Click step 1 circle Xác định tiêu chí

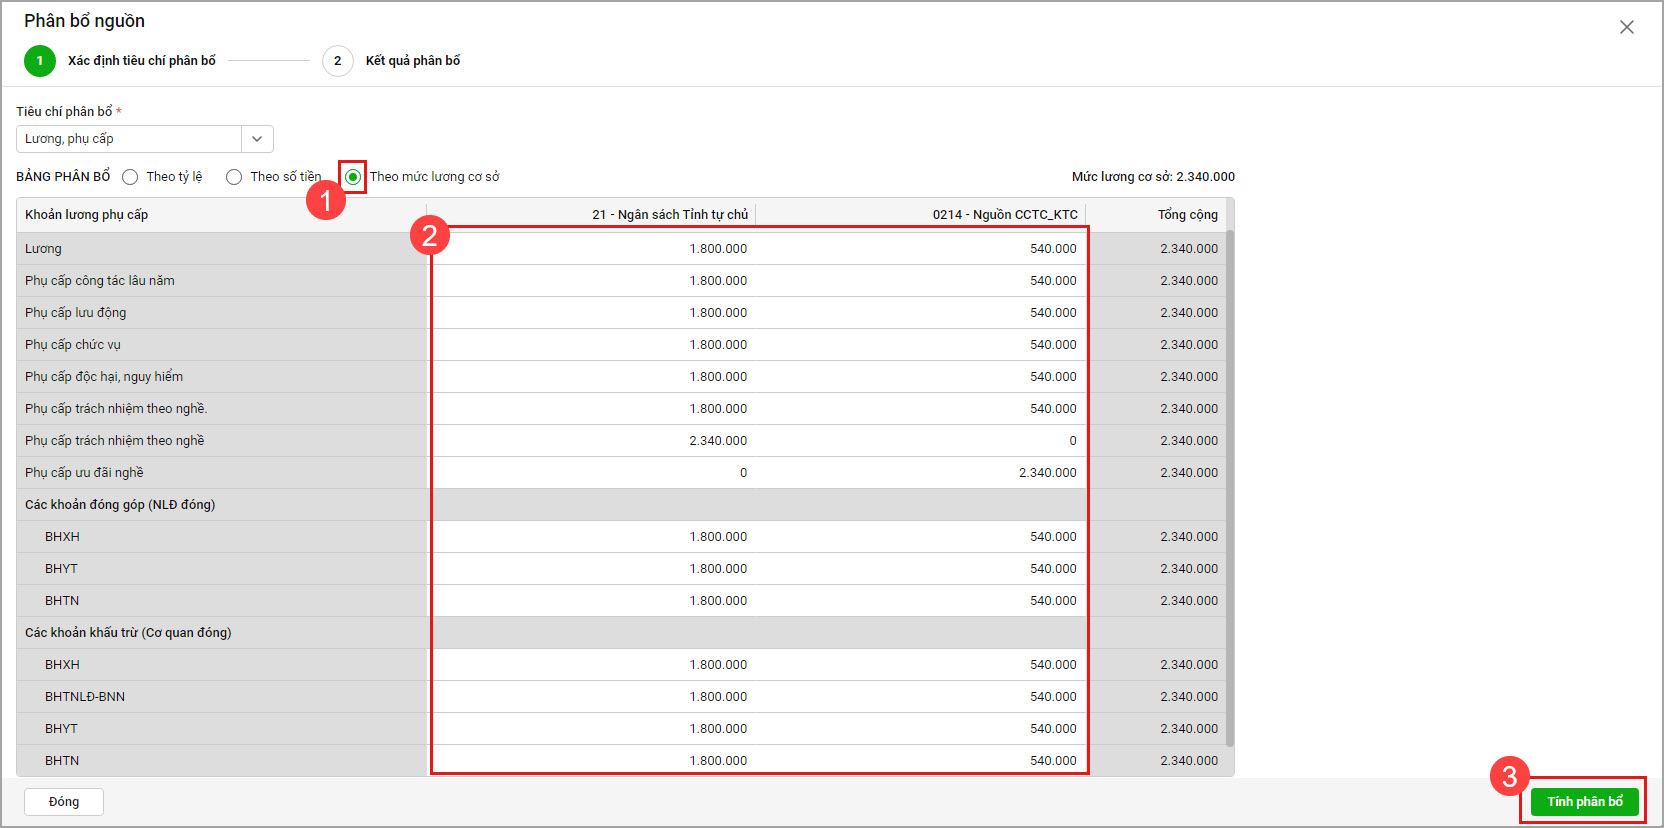pos(40,61)
